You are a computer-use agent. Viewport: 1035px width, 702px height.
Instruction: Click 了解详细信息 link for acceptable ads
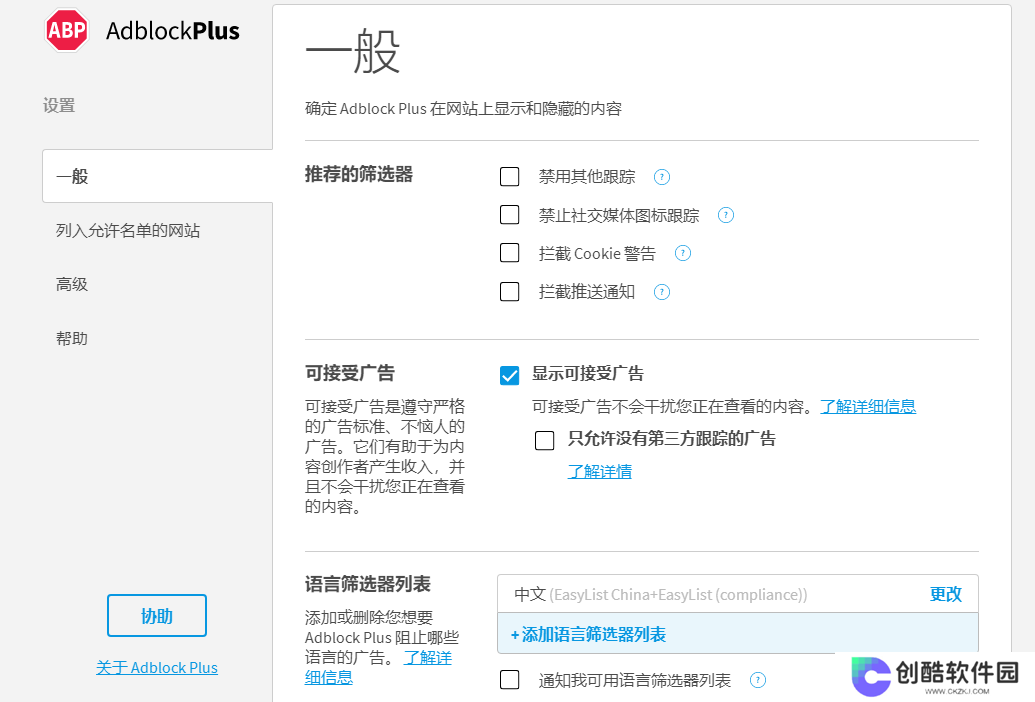point(868,406)
